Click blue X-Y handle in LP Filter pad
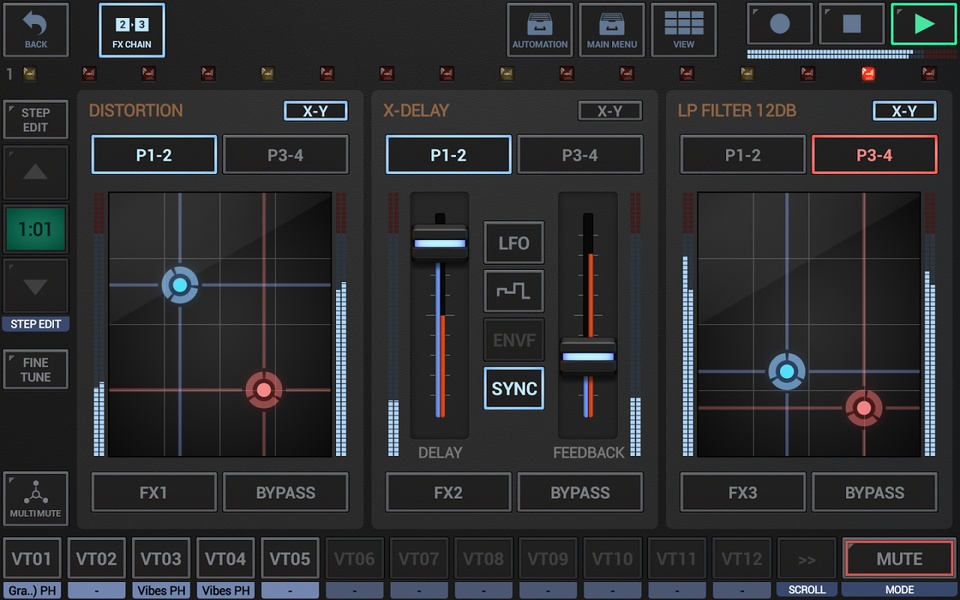 coord(787,371)
